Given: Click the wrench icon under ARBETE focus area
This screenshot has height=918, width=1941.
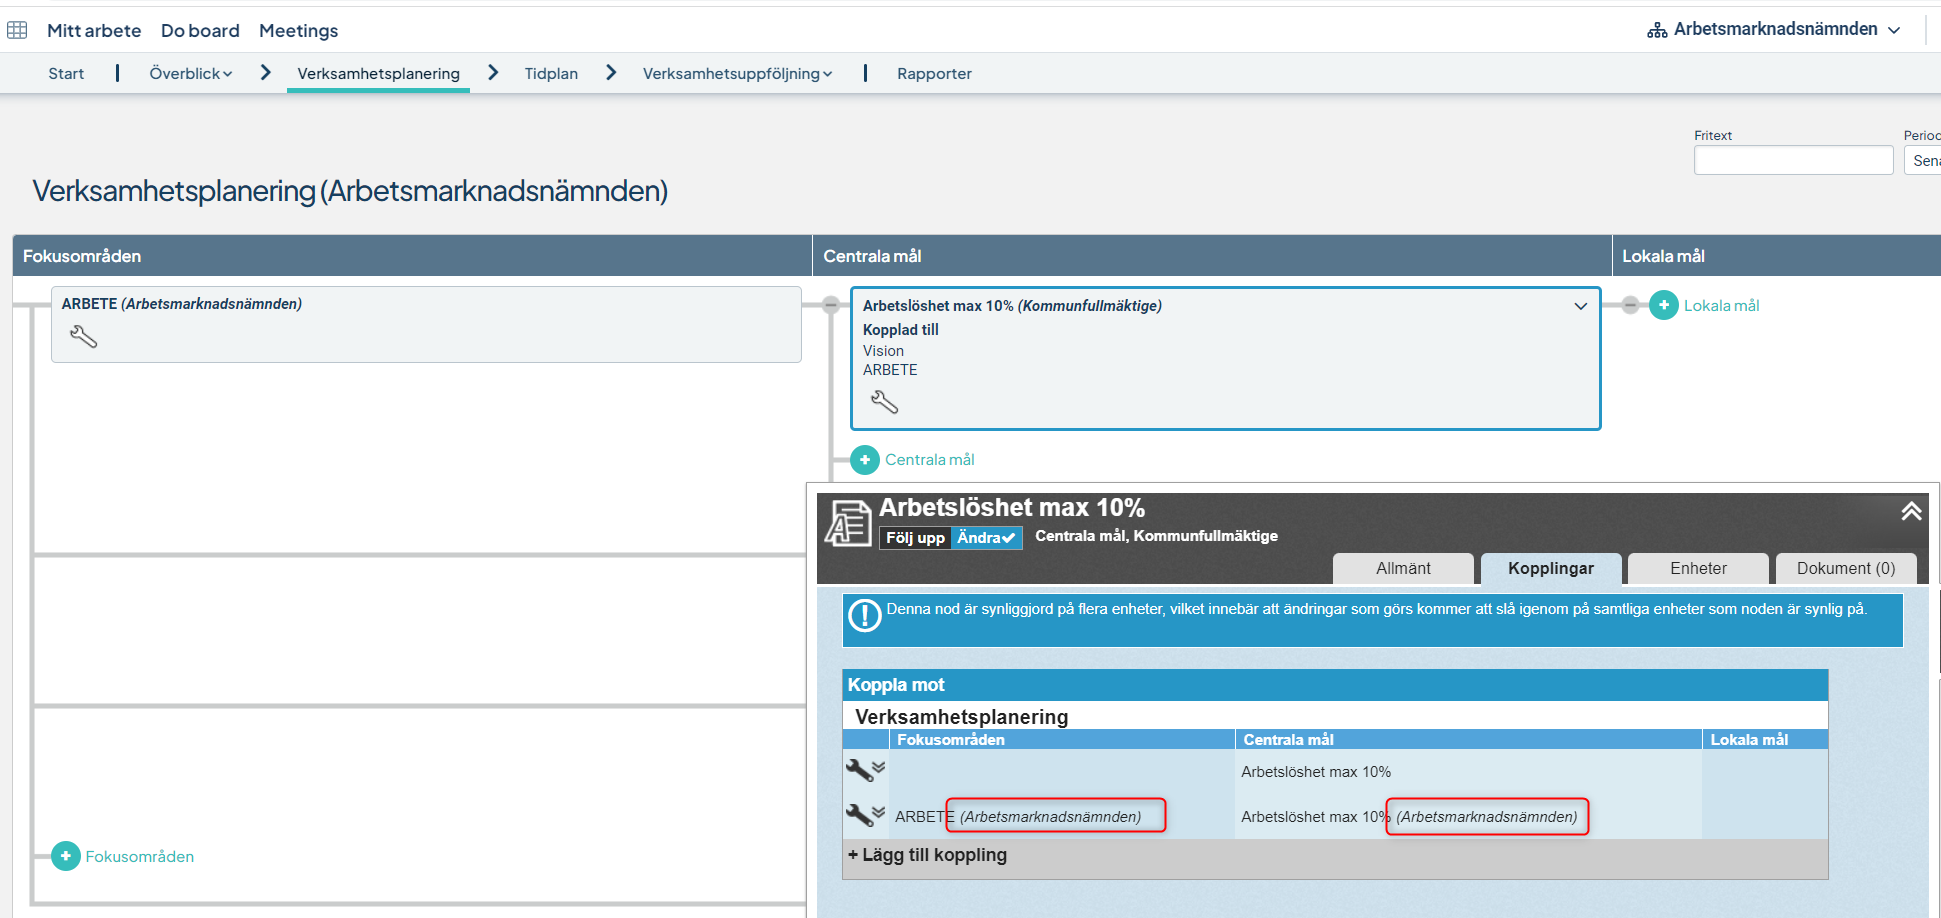Looking at the screenshot, I should [83, 338].
